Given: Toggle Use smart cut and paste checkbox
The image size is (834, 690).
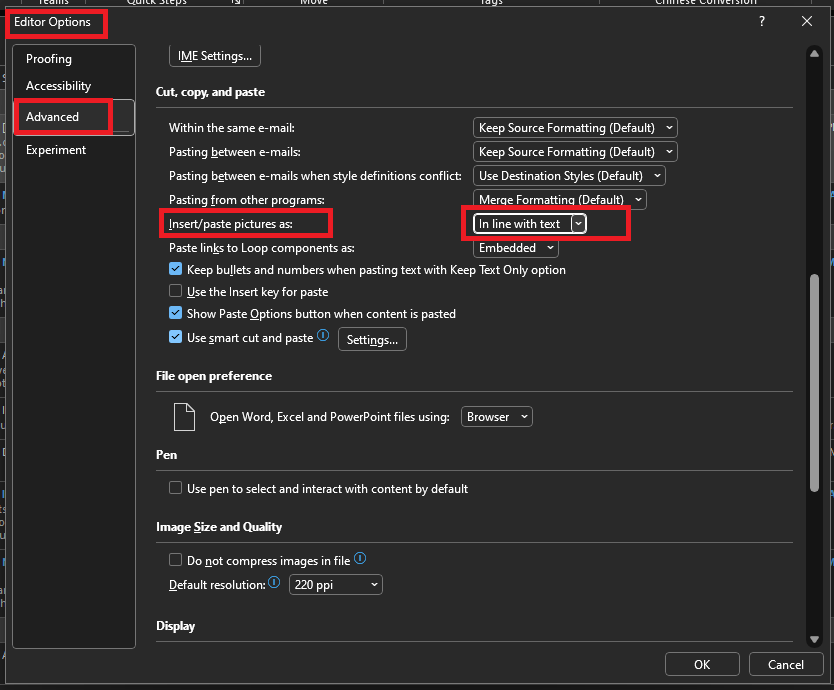Looking at the screenshot, I should click(176, 337).
